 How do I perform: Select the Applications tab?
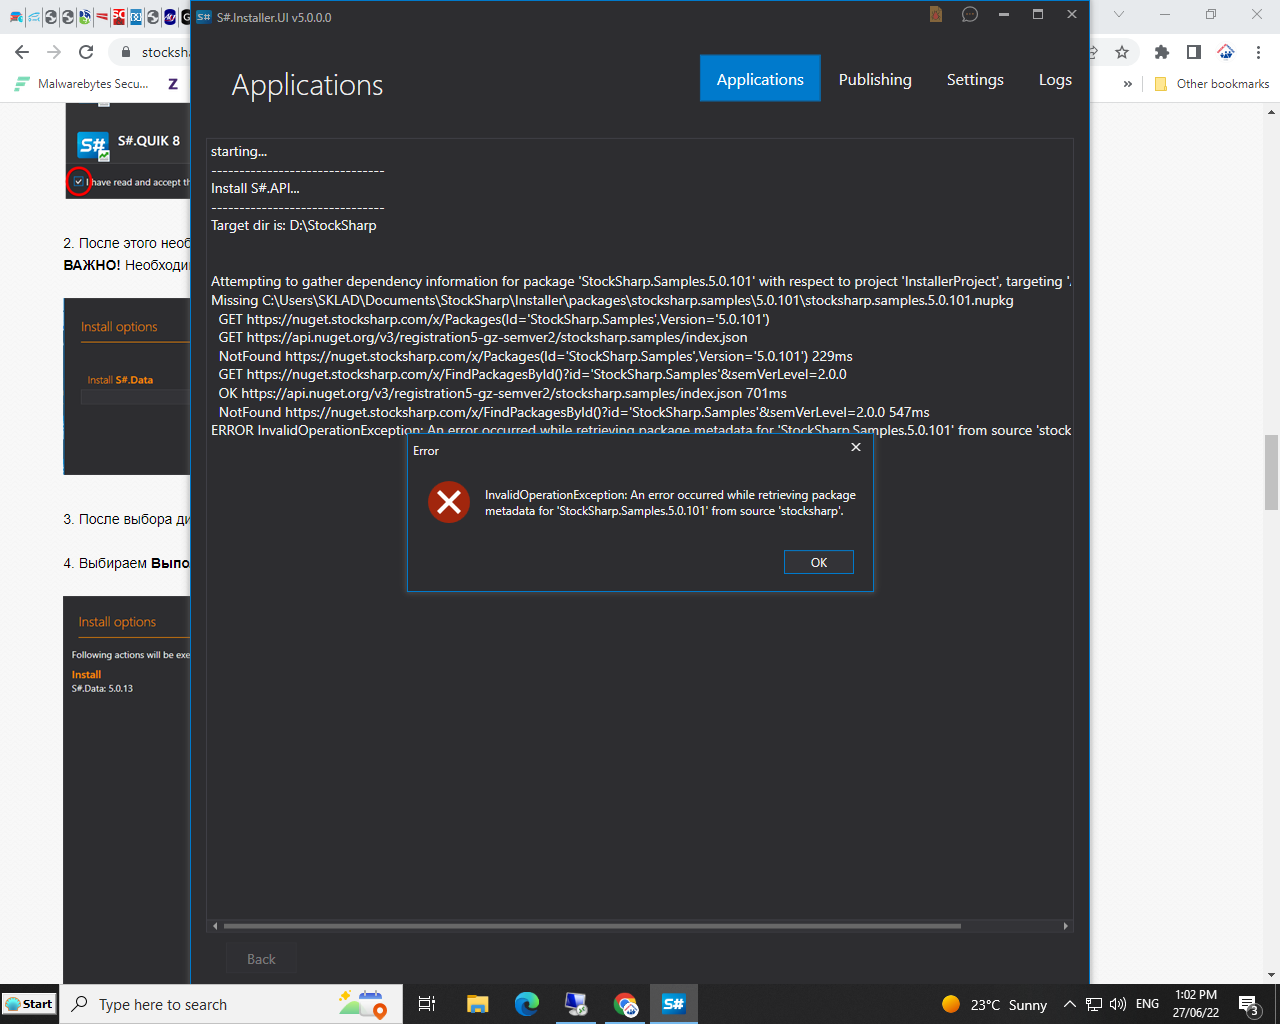coord(760,79)
